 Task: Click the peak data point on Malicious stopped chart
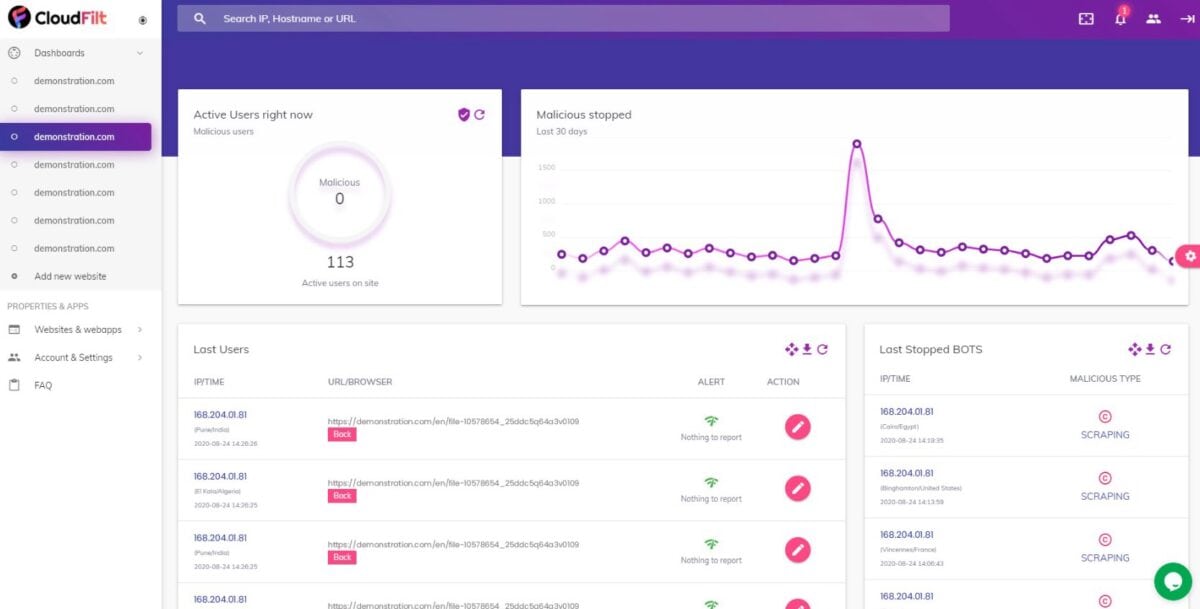point(857,144)
